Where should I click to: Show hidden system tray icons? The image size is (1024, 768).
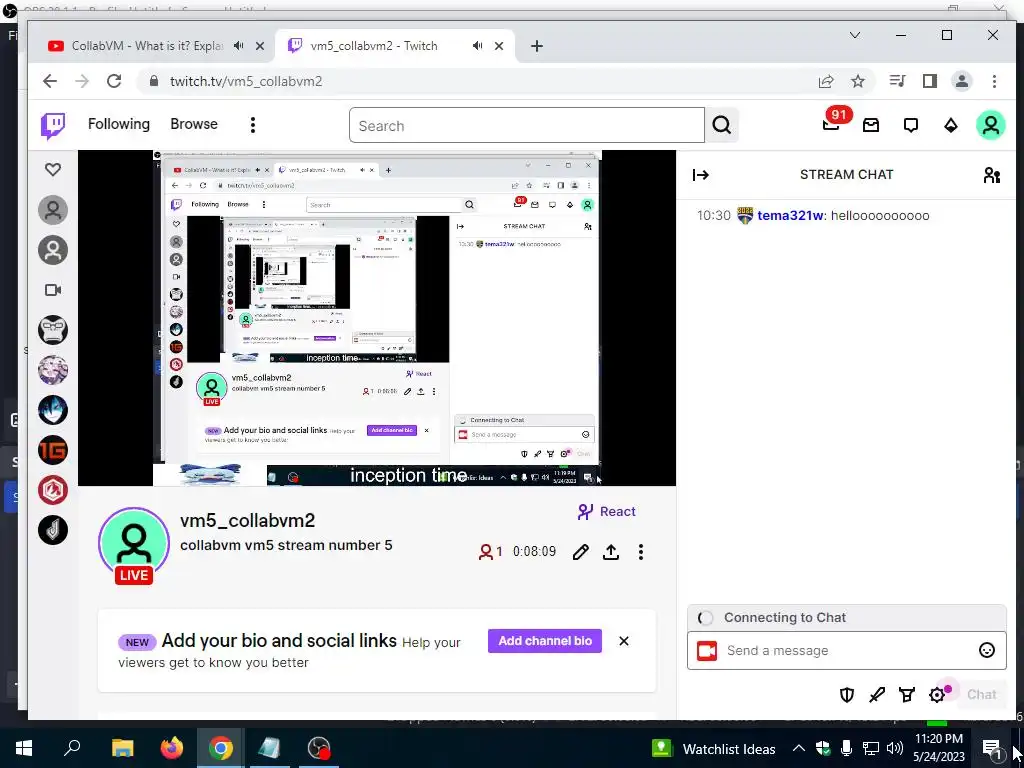(798, 748)
